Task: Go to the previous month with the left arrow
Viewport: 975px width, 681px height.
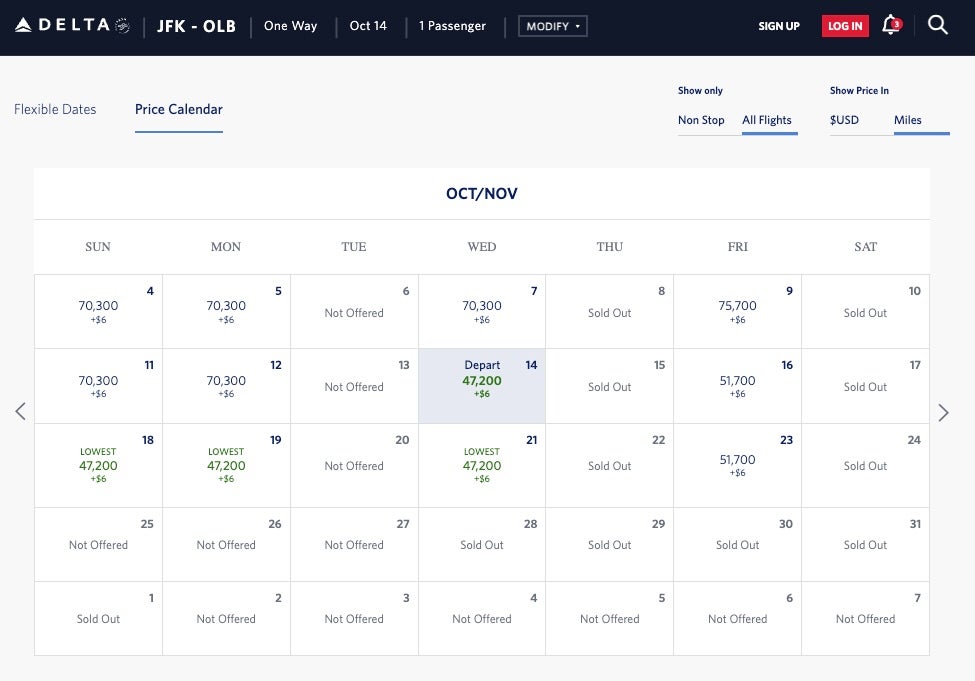Action: (21, 411)
